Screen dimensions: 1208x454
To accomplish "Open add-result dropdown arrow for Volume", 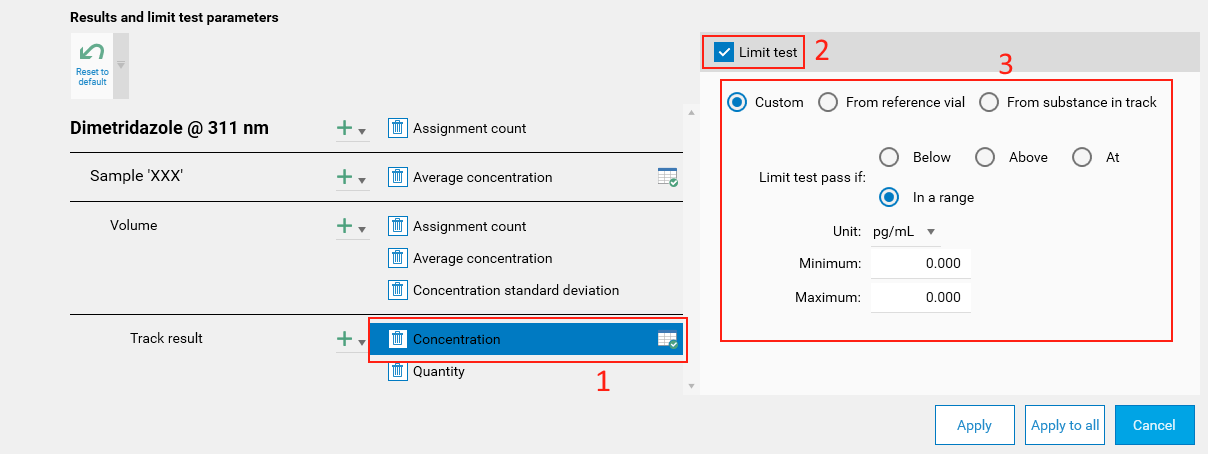I will click(x=362, y=228).
